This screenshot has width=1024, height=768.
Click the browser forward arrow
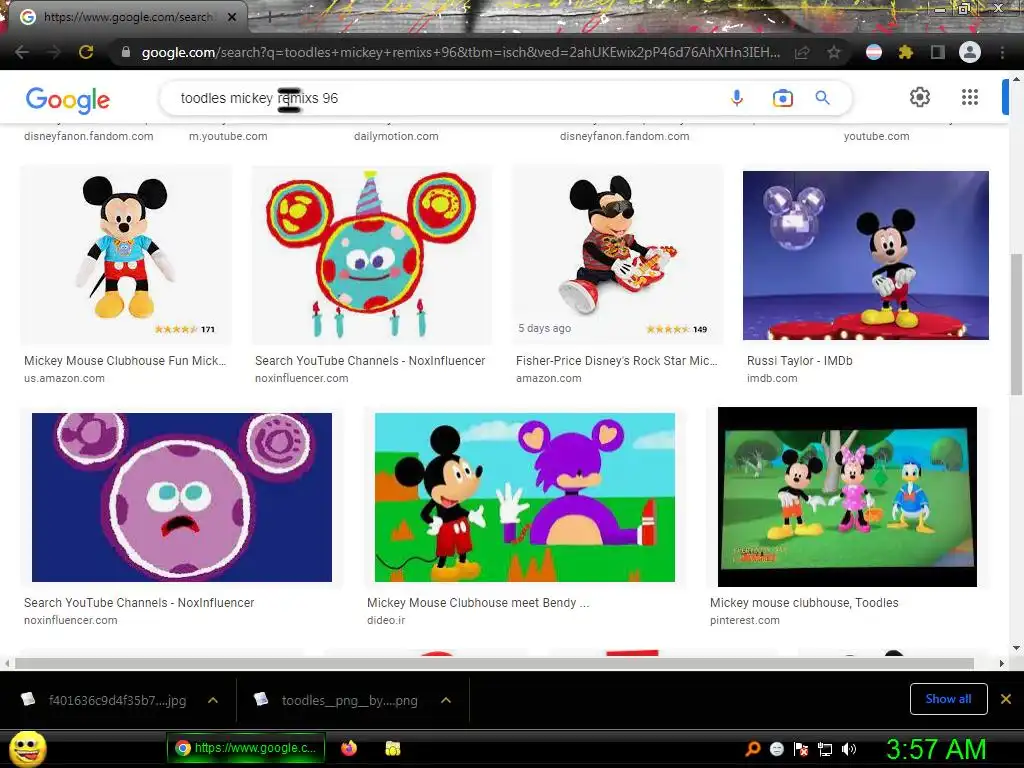pos(54,52)
